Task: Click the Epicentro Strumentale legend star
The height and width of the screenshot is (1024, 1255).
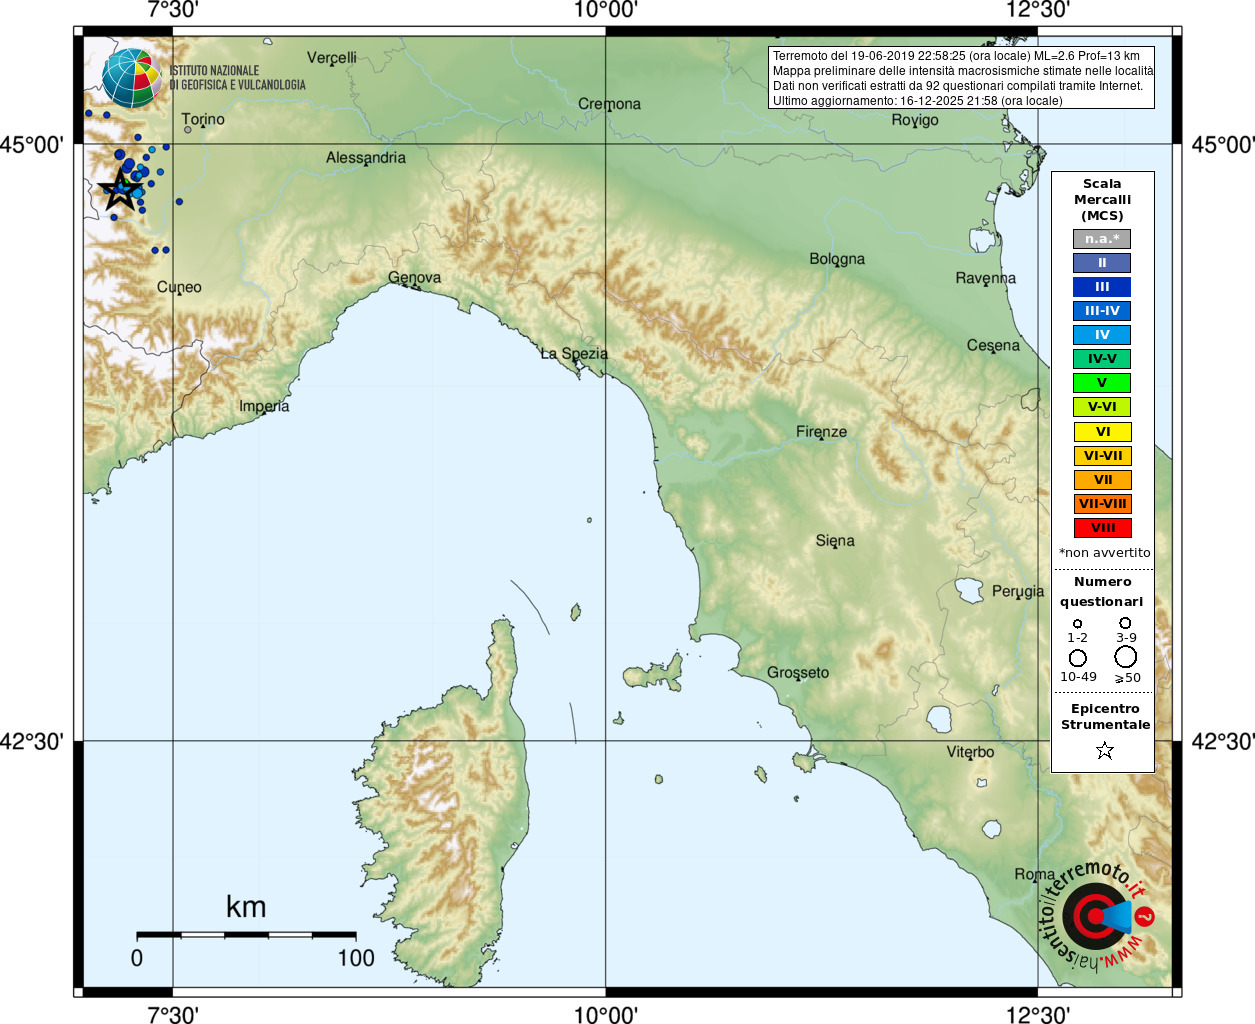Action: tap(1105, 750)
